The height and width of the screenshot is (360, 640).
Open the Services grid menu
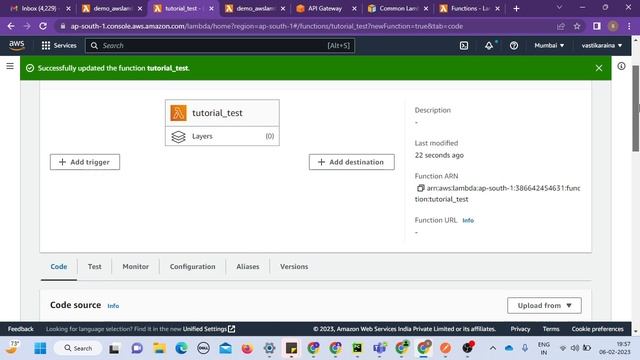(59, 45)
